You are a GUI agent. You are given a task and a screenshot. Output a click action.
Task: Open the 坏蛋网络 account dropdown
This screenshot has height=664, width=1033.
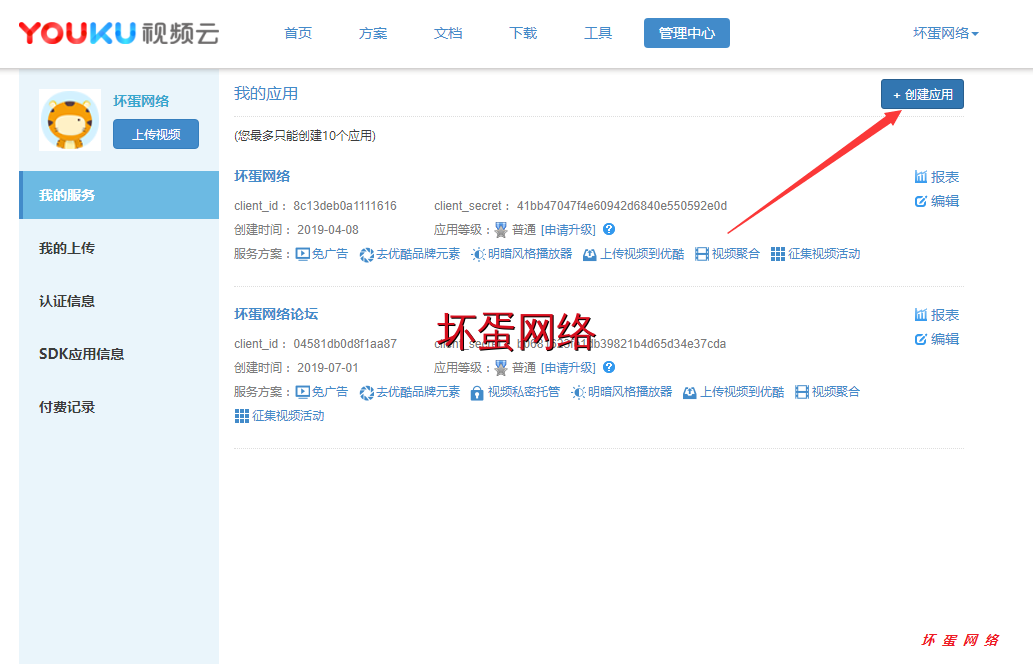[945, 33]
